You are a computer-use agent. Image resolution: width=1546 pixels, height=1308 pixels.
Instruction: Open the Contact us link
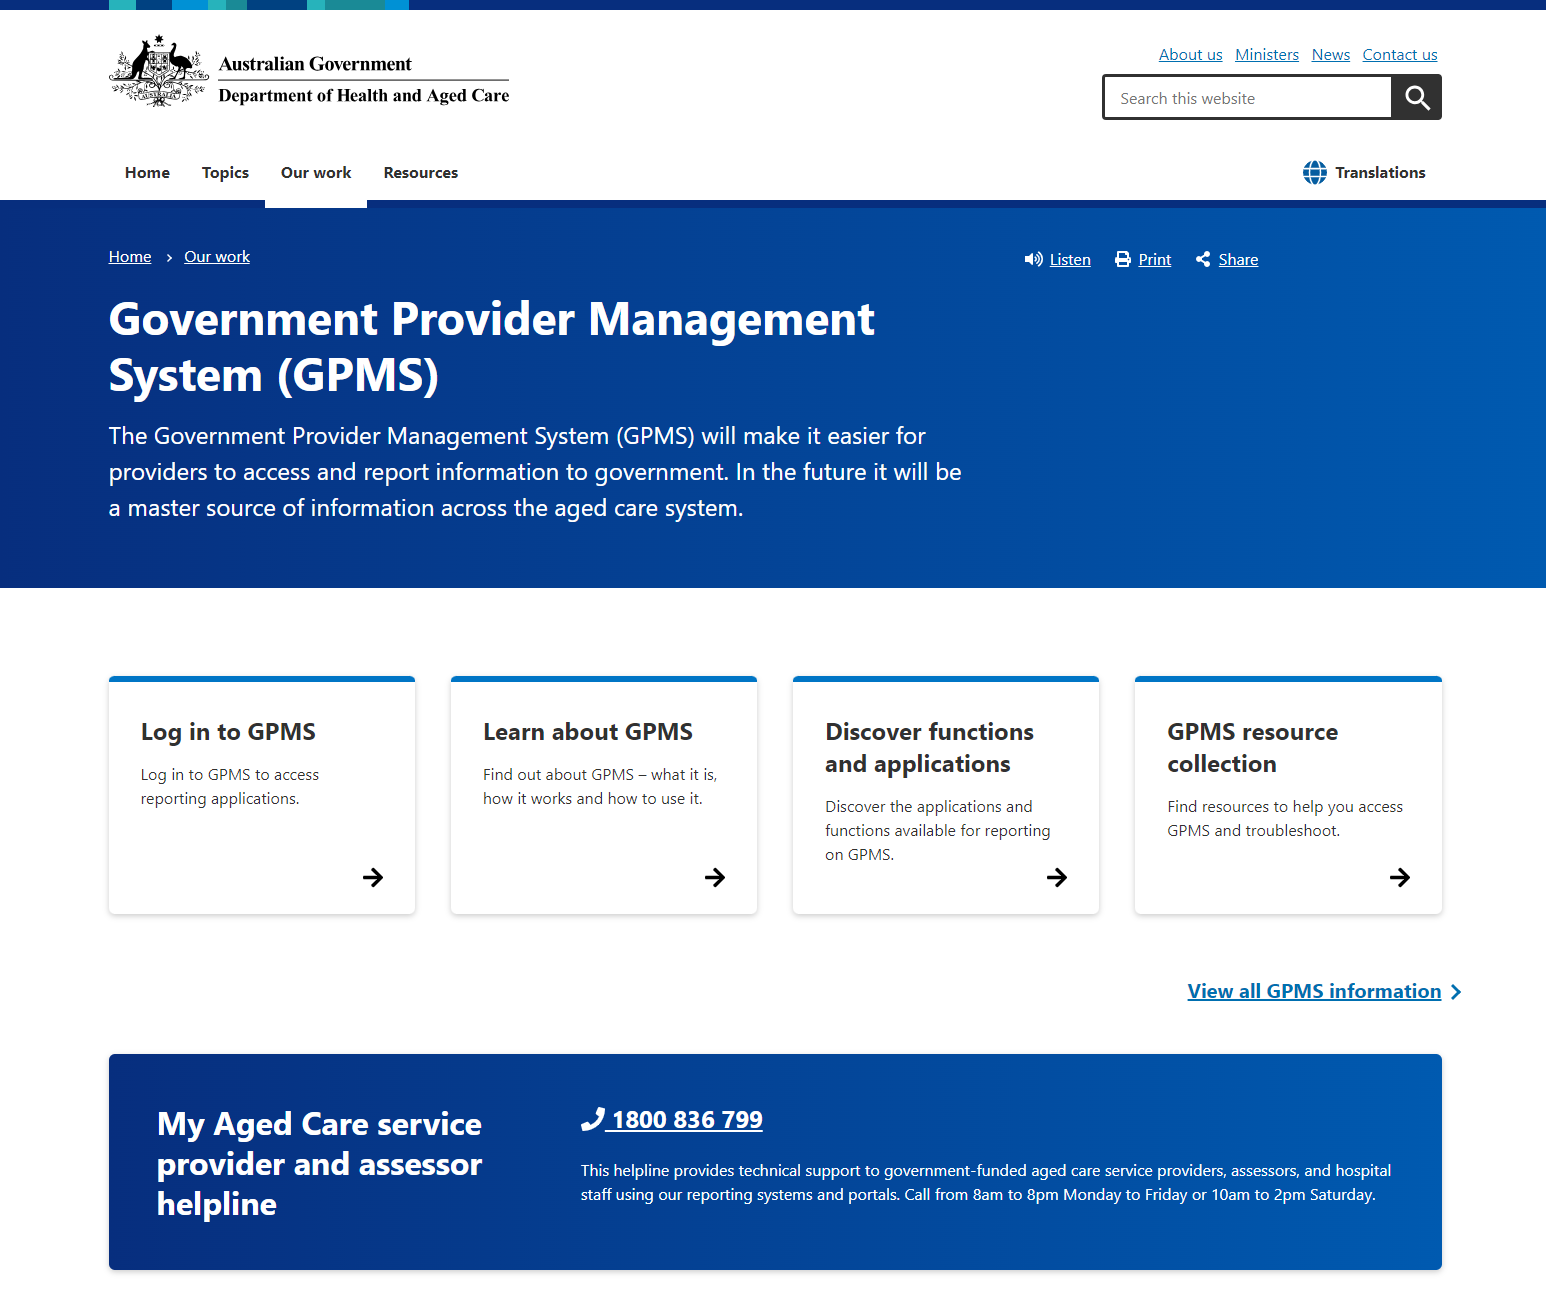point(1399,55)
